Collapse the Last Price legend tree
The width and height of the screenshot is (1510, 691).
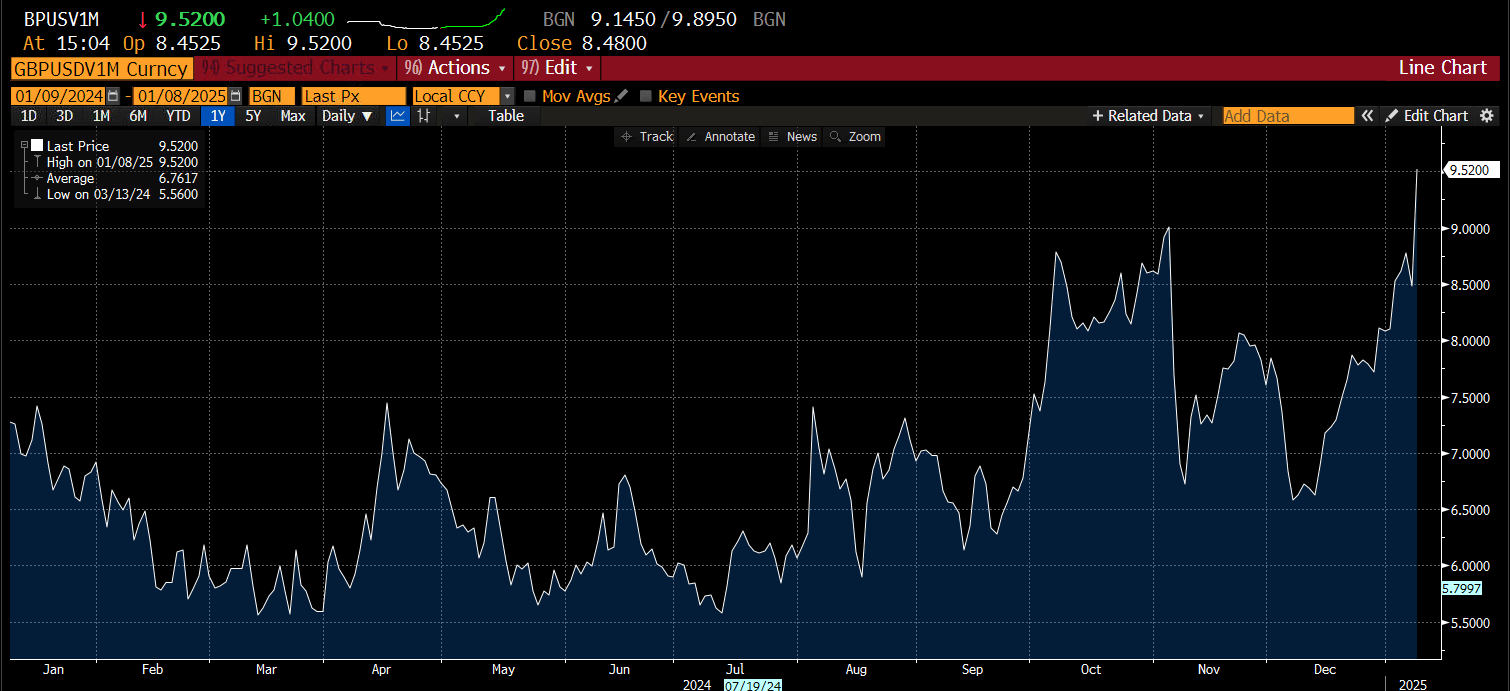[24, 146]
